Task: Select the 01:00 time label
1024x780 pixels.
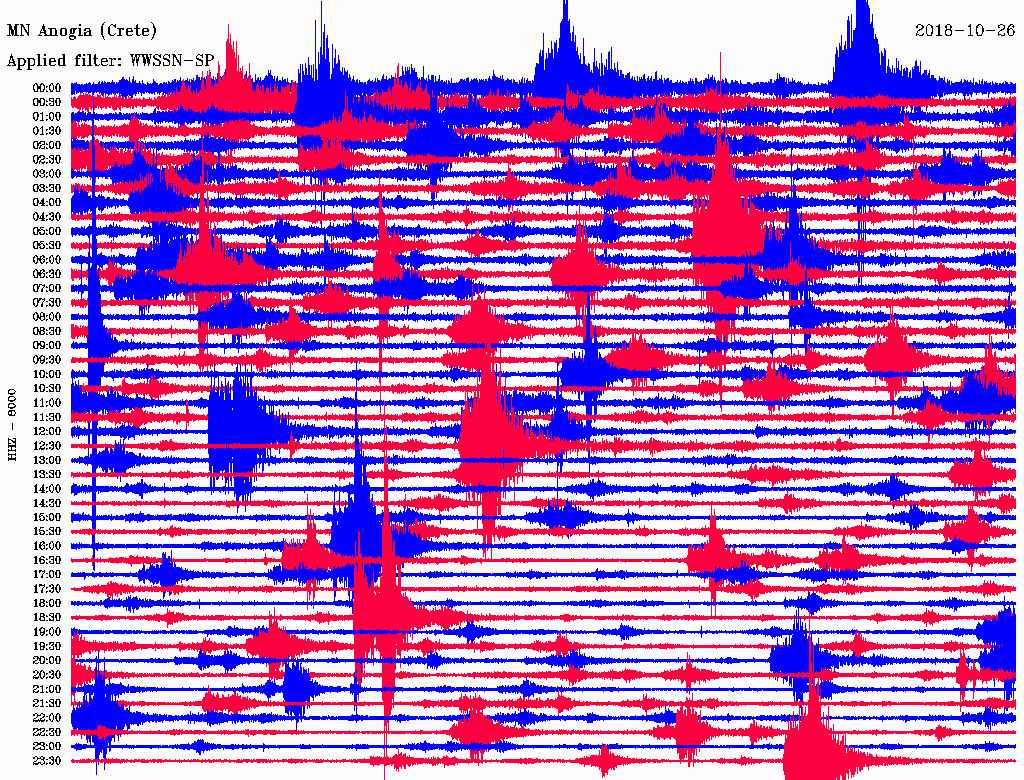Action: (47, 117)
